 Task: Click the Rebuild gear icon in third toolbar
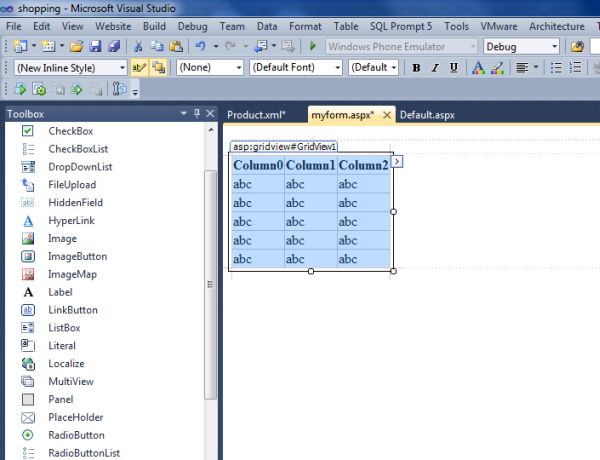pos(39,90)
